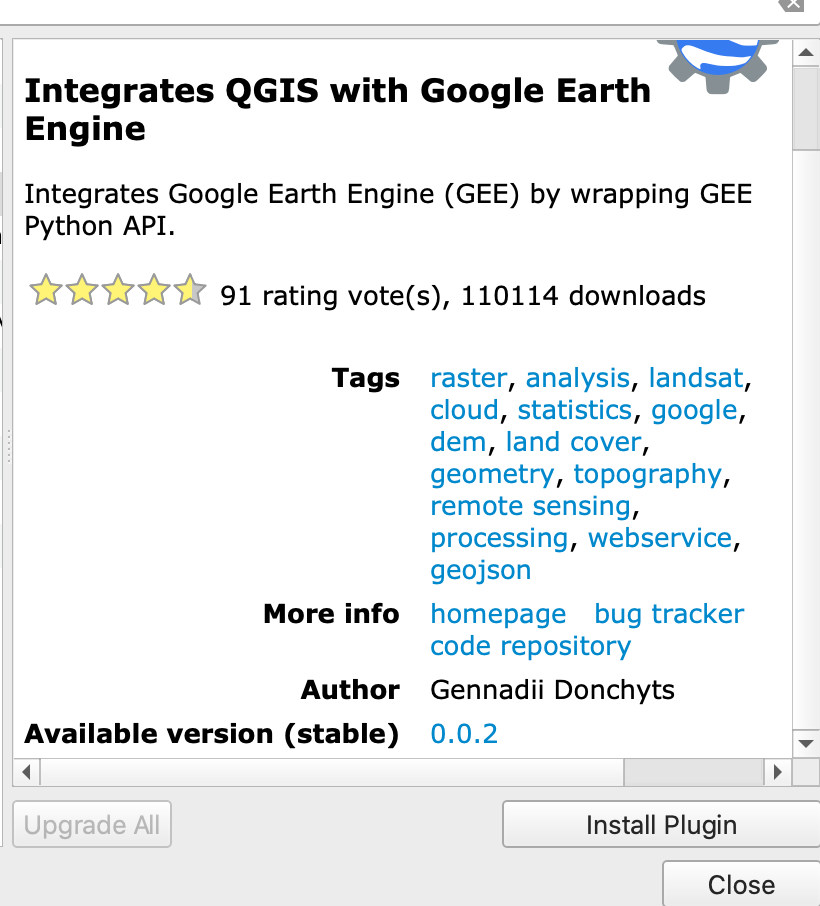Click the Install Plugin button

[x=660, y=824]
